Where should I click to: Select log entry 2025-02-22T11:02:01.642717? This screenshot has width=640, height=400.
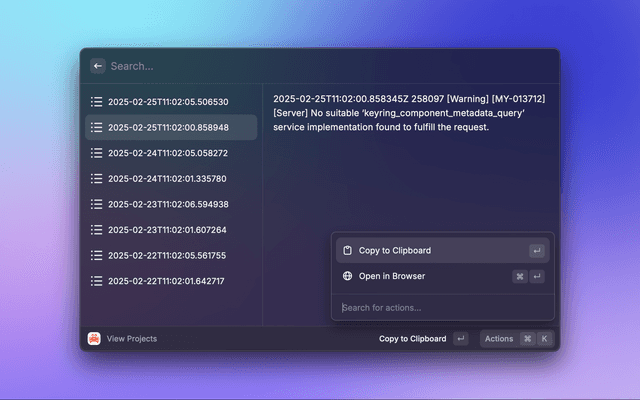(x=168, y=281)
